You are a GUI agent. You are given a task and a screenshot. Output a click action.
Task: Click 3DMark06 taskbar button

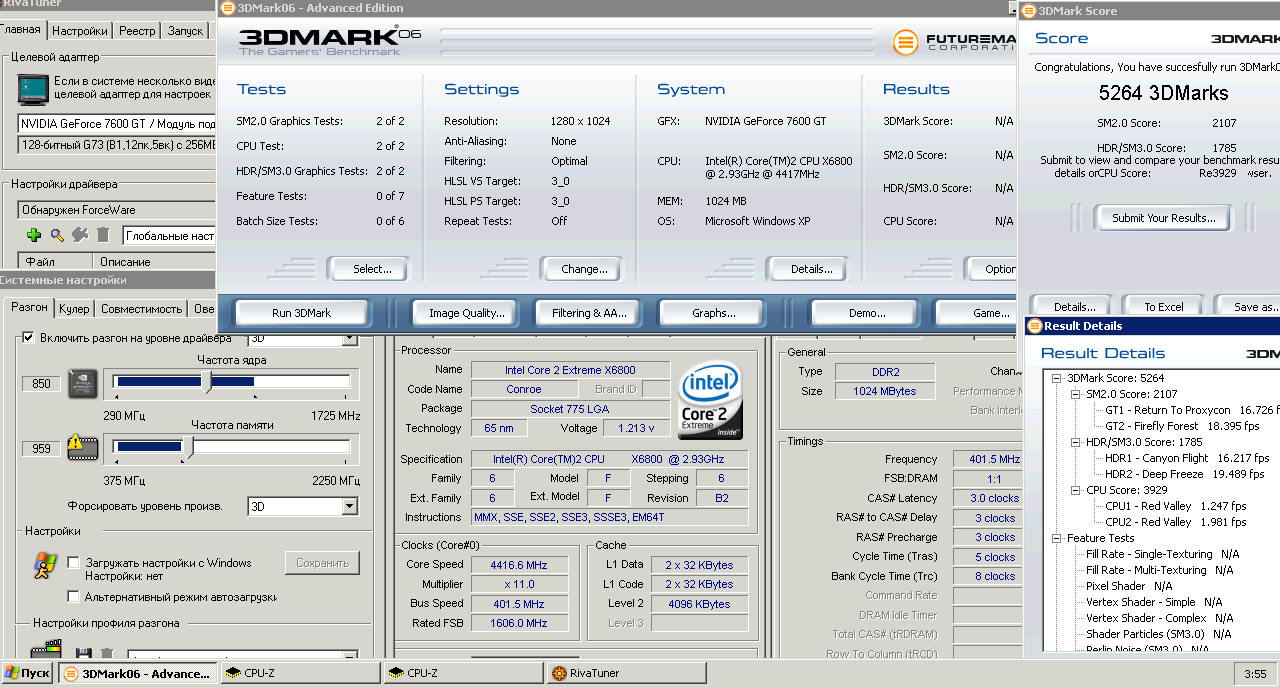137,673
